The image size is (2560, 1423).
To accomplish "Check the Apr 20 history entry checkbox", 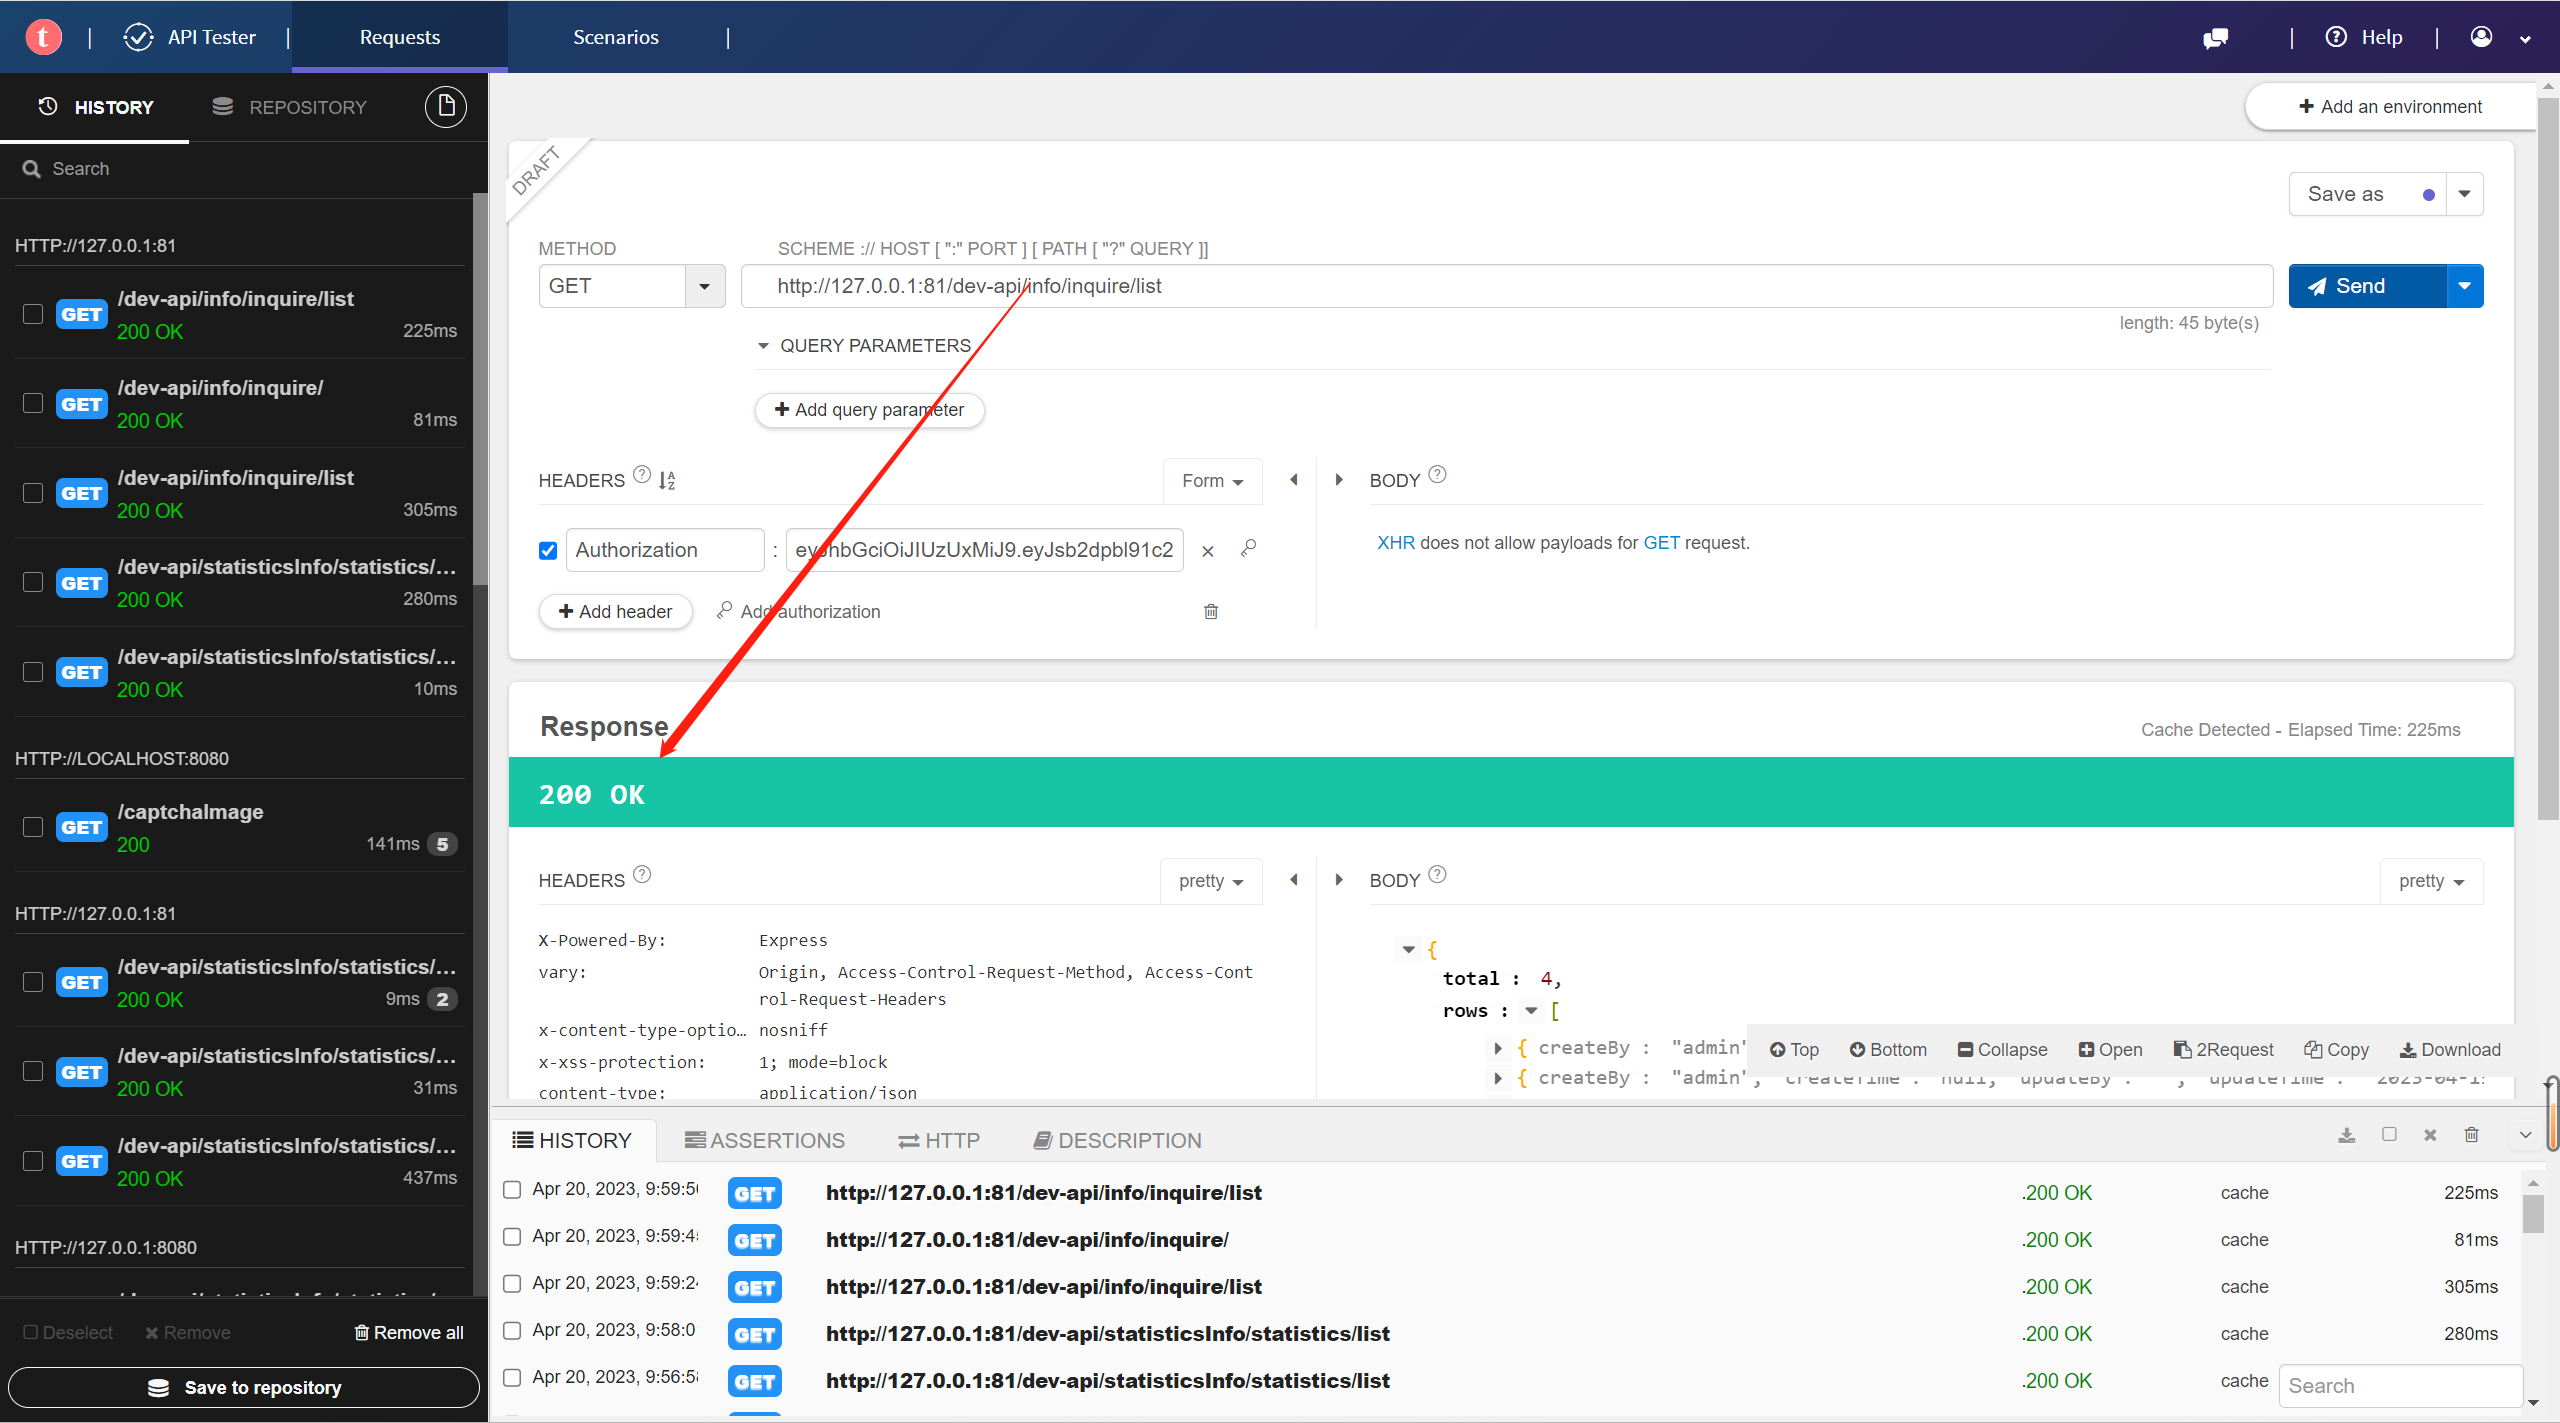I will 513,1190.
